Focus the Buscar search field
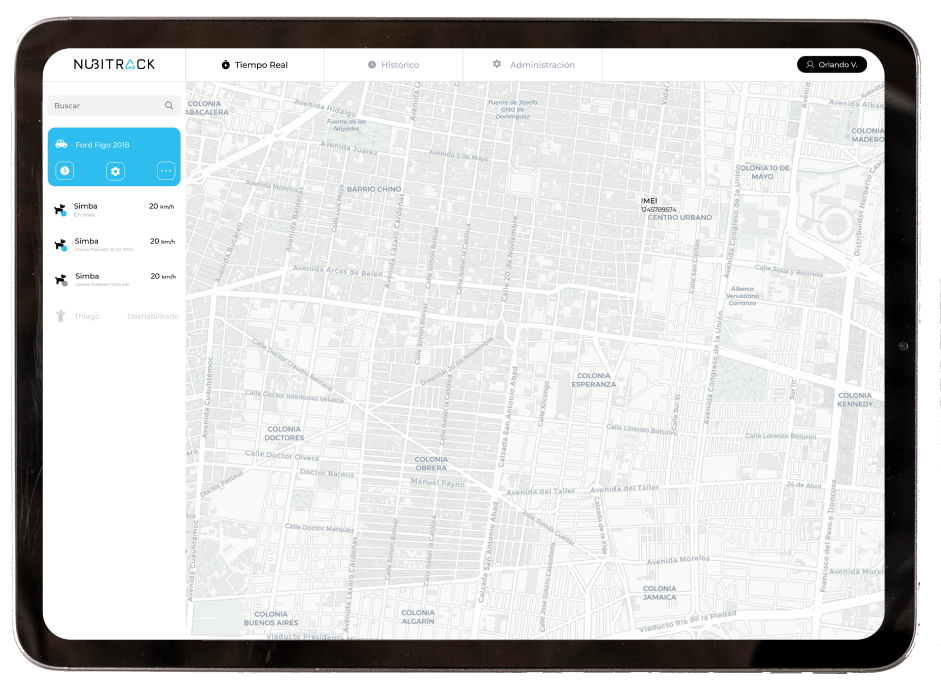 click(105, 106)
